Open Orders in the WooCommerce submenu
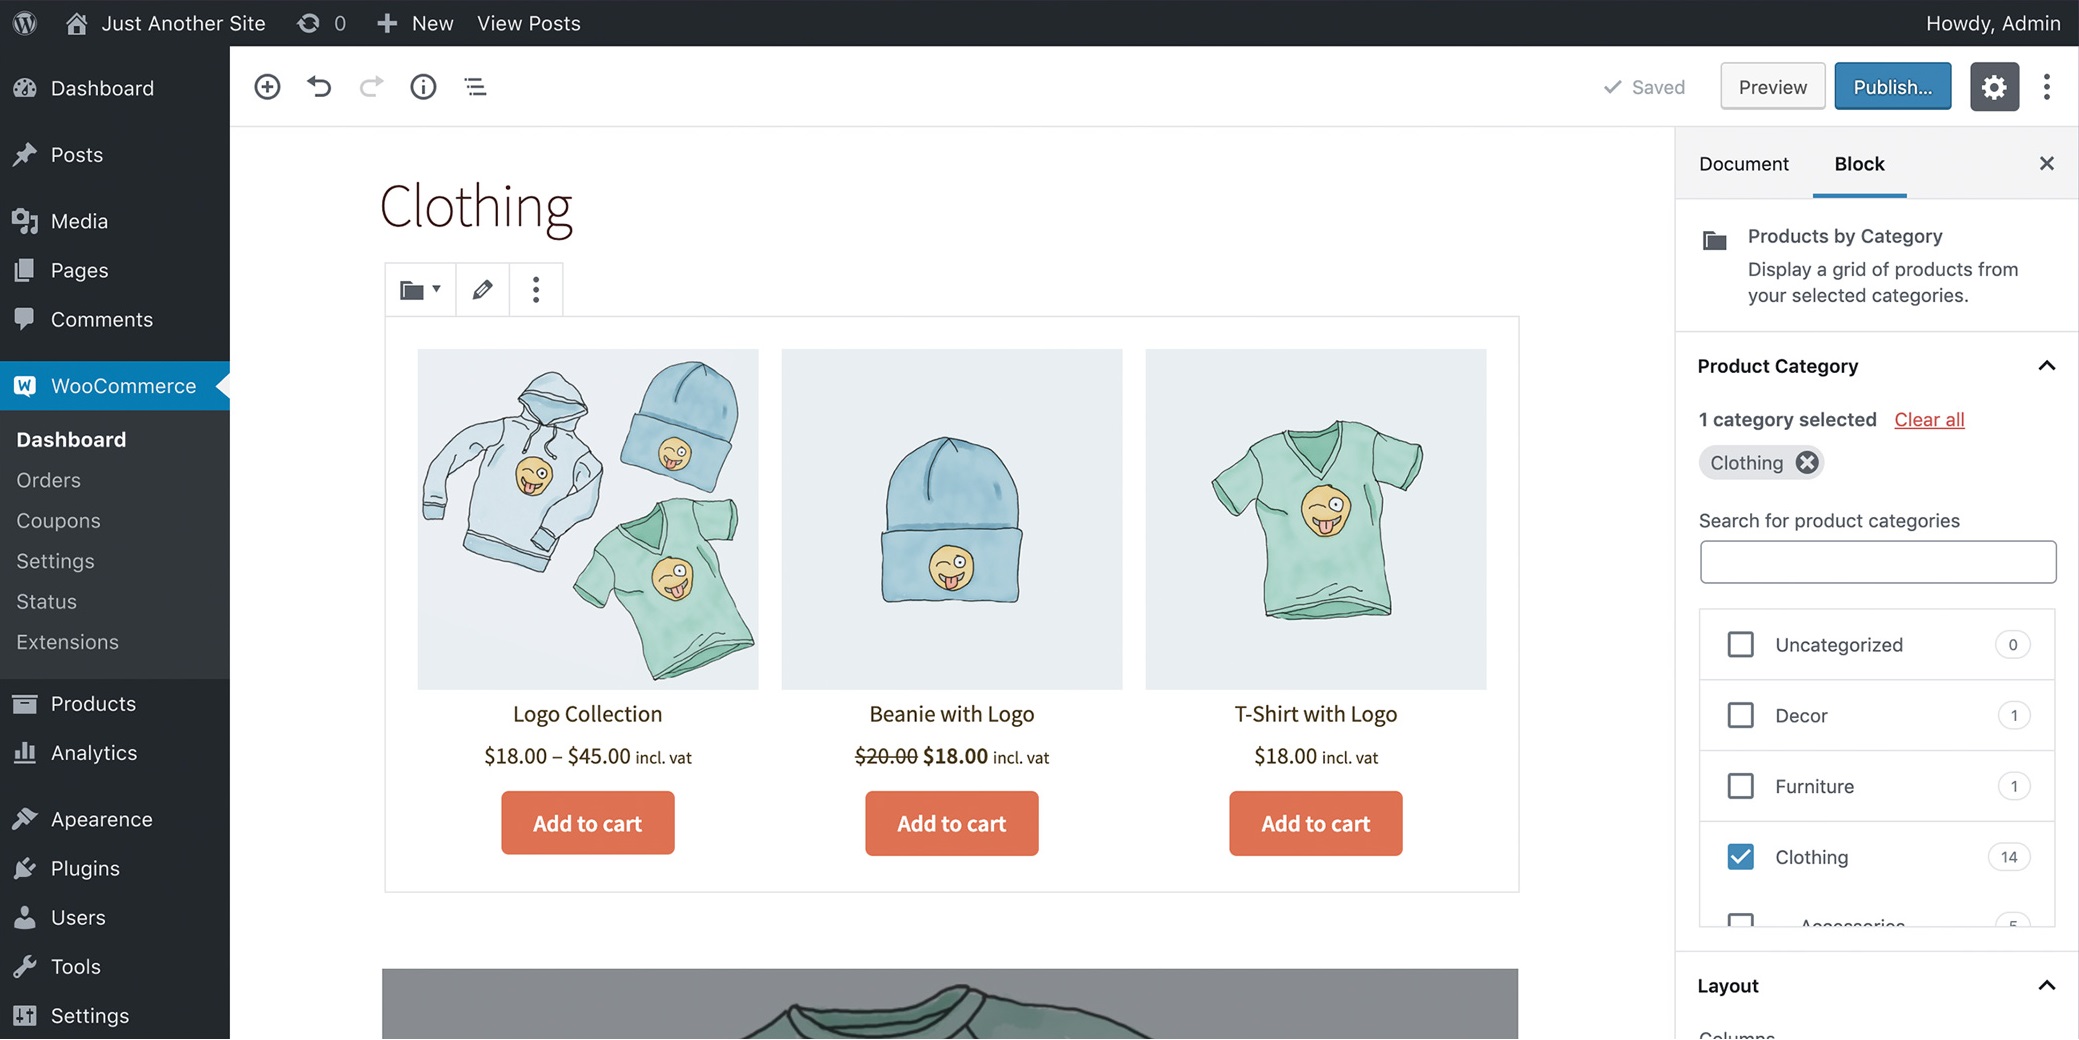Image resolution: width=2079 pixels, height=1040 pixels. [x=48, y=480]
